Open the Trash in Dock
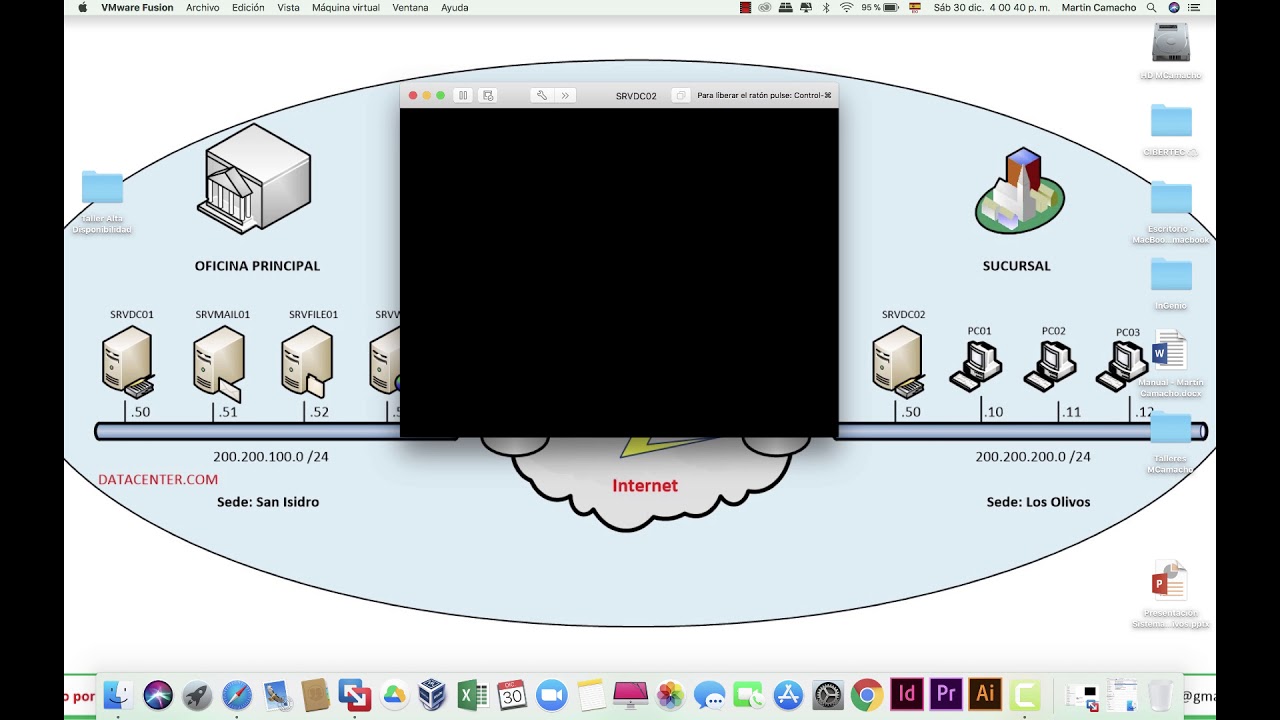1280x720 pixels. (x=1160, y=694)
